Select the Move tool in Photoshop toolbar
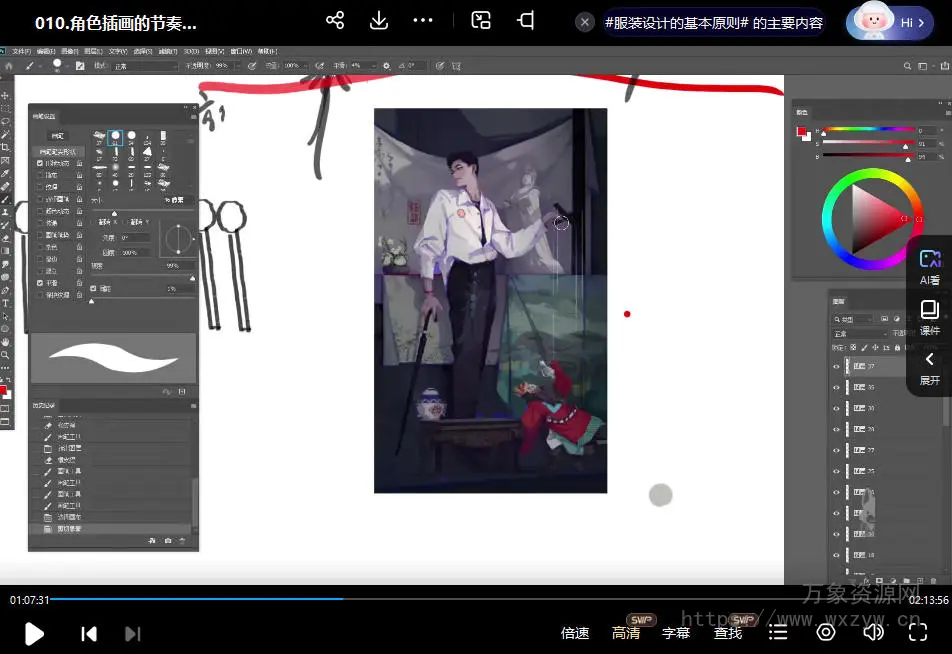This screenshot has width=952, height=654. pos(6,96)
